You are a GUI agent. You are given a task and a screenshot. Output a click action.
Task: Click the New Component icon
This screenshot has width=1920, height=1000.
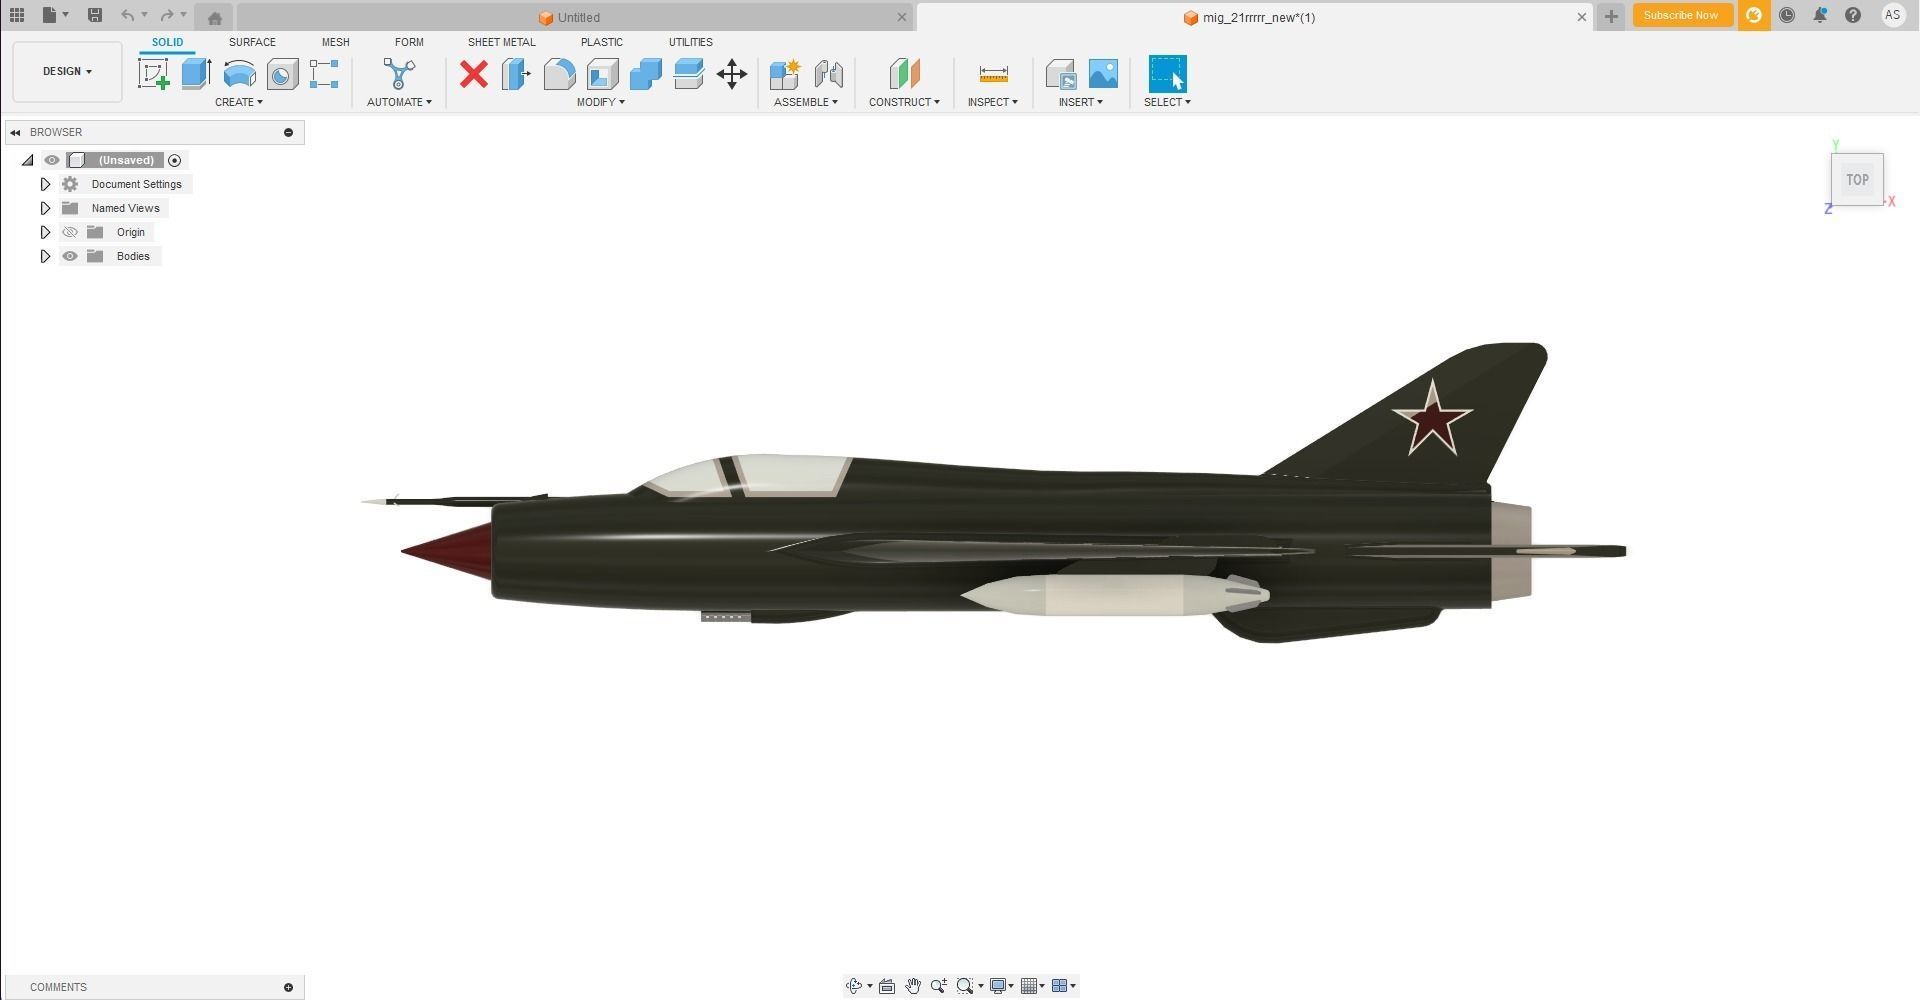(785, 74)
